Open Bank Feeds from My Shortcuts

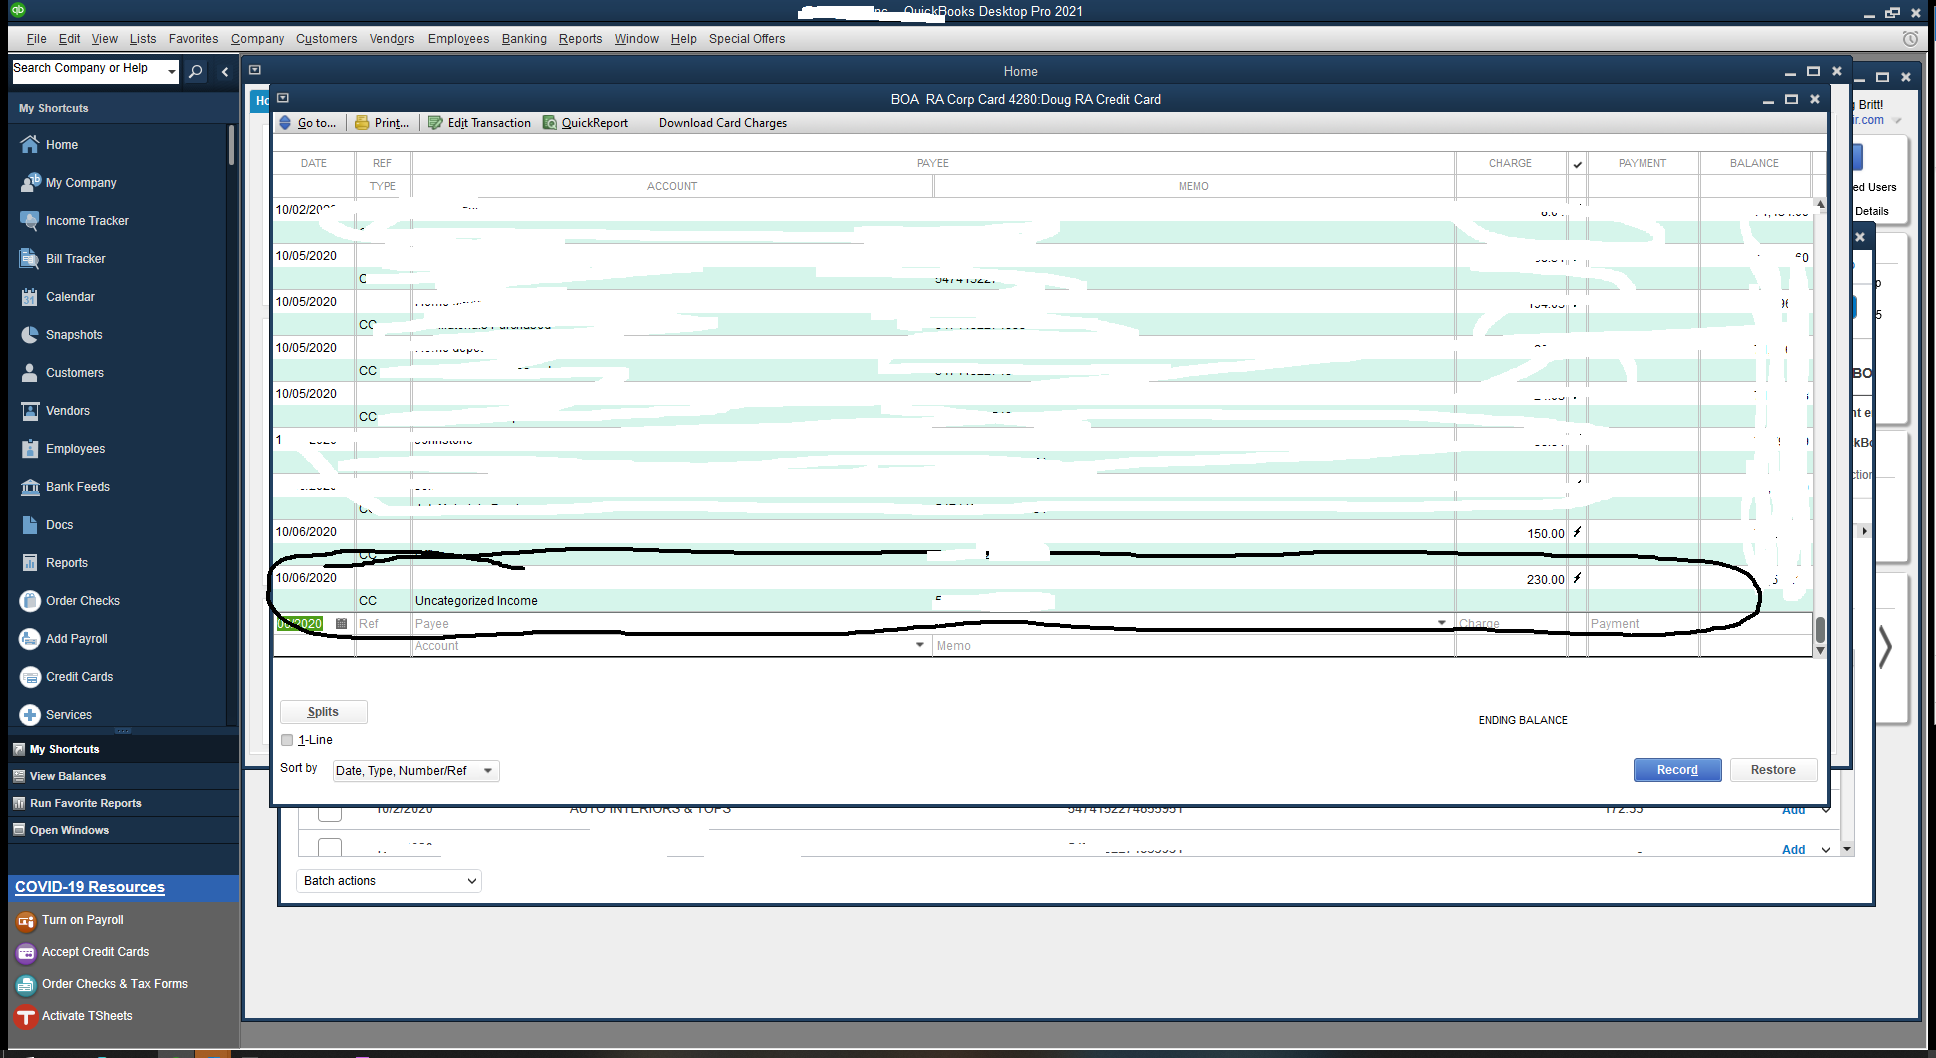[x=77, y=486]
